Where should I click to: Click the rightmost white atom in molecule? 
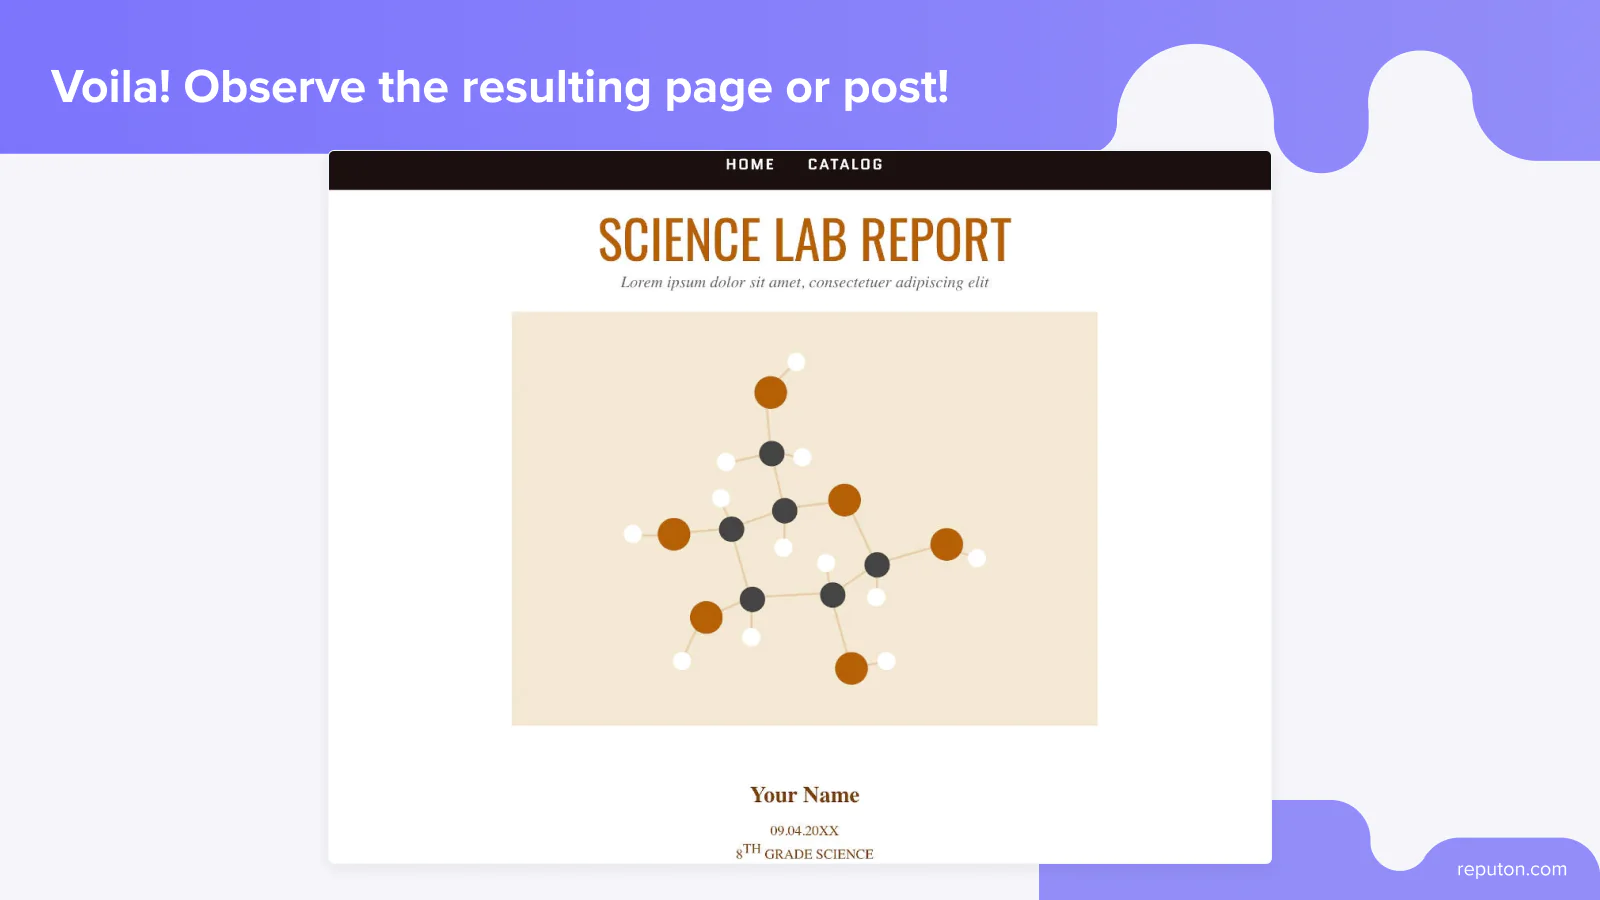click(x=977, y=558)
